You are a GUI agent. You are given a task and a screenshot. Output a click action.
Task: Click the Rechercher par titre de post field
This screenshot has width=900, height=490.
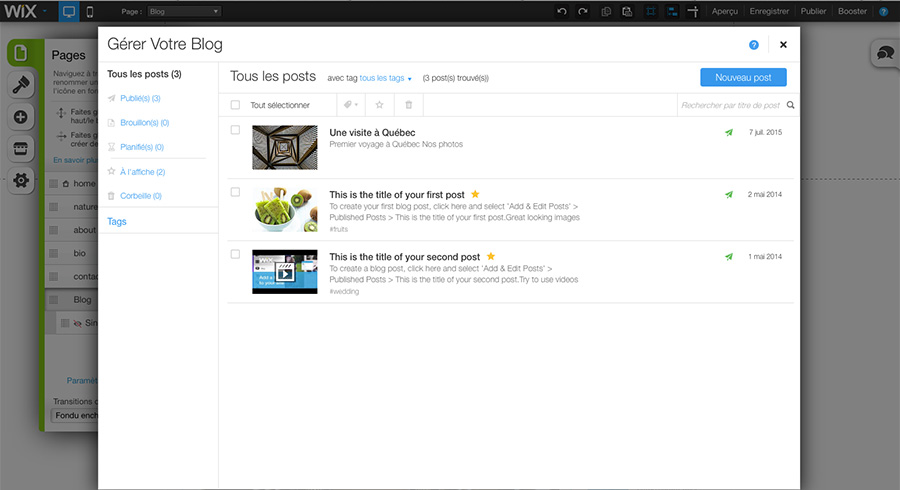point(731,105)
